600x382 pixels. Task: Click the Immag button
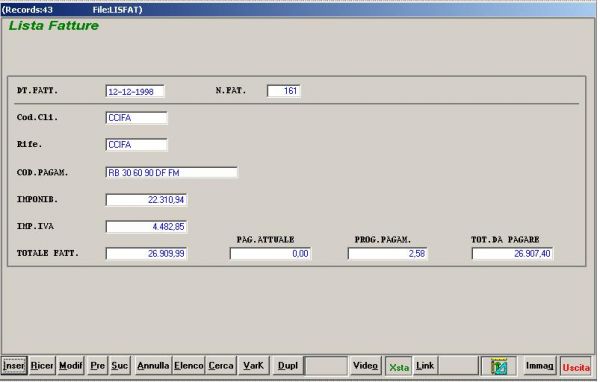pos(539,366)
